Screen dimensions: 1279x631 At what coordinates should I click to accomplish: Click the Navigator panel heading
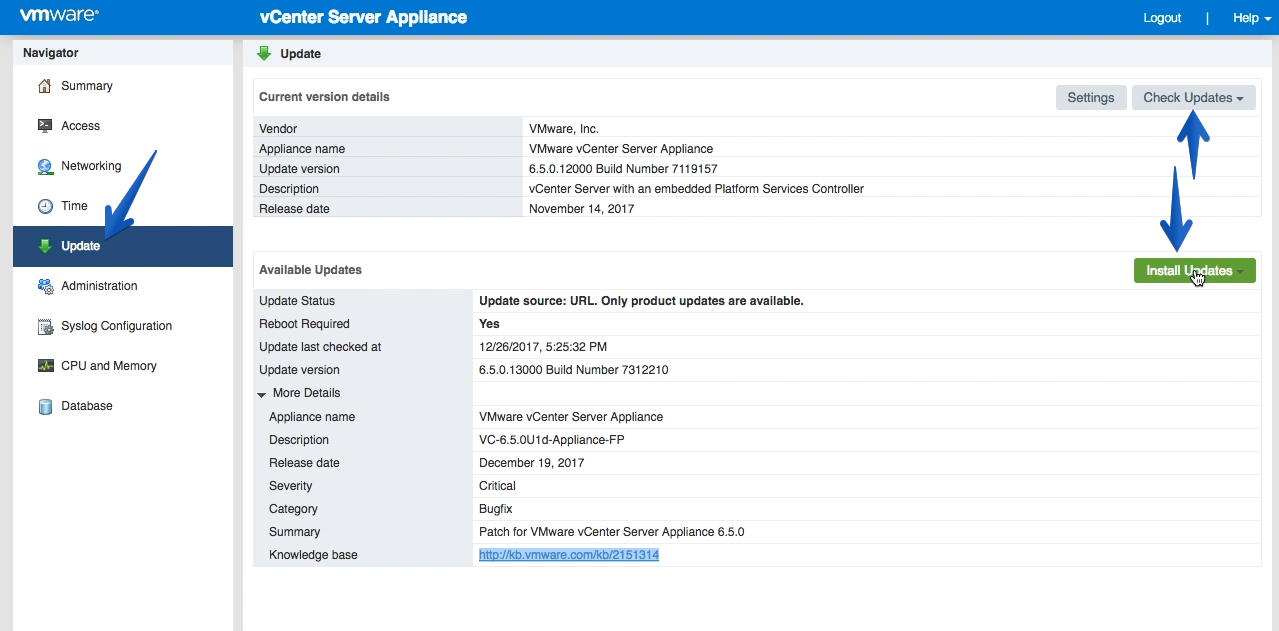51,53
